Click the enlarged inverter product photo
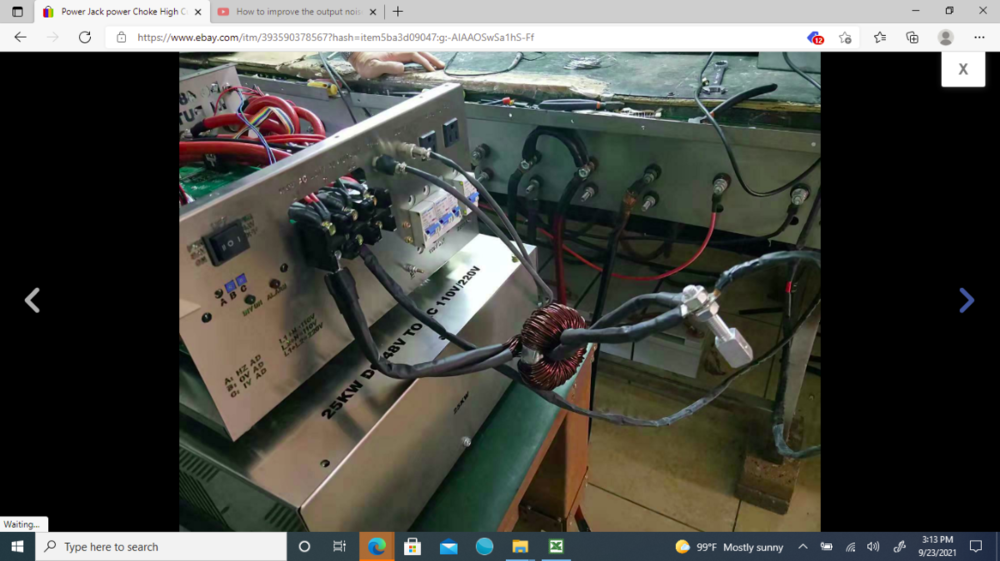The image size is (1000, 561). [x=499, y=292]
